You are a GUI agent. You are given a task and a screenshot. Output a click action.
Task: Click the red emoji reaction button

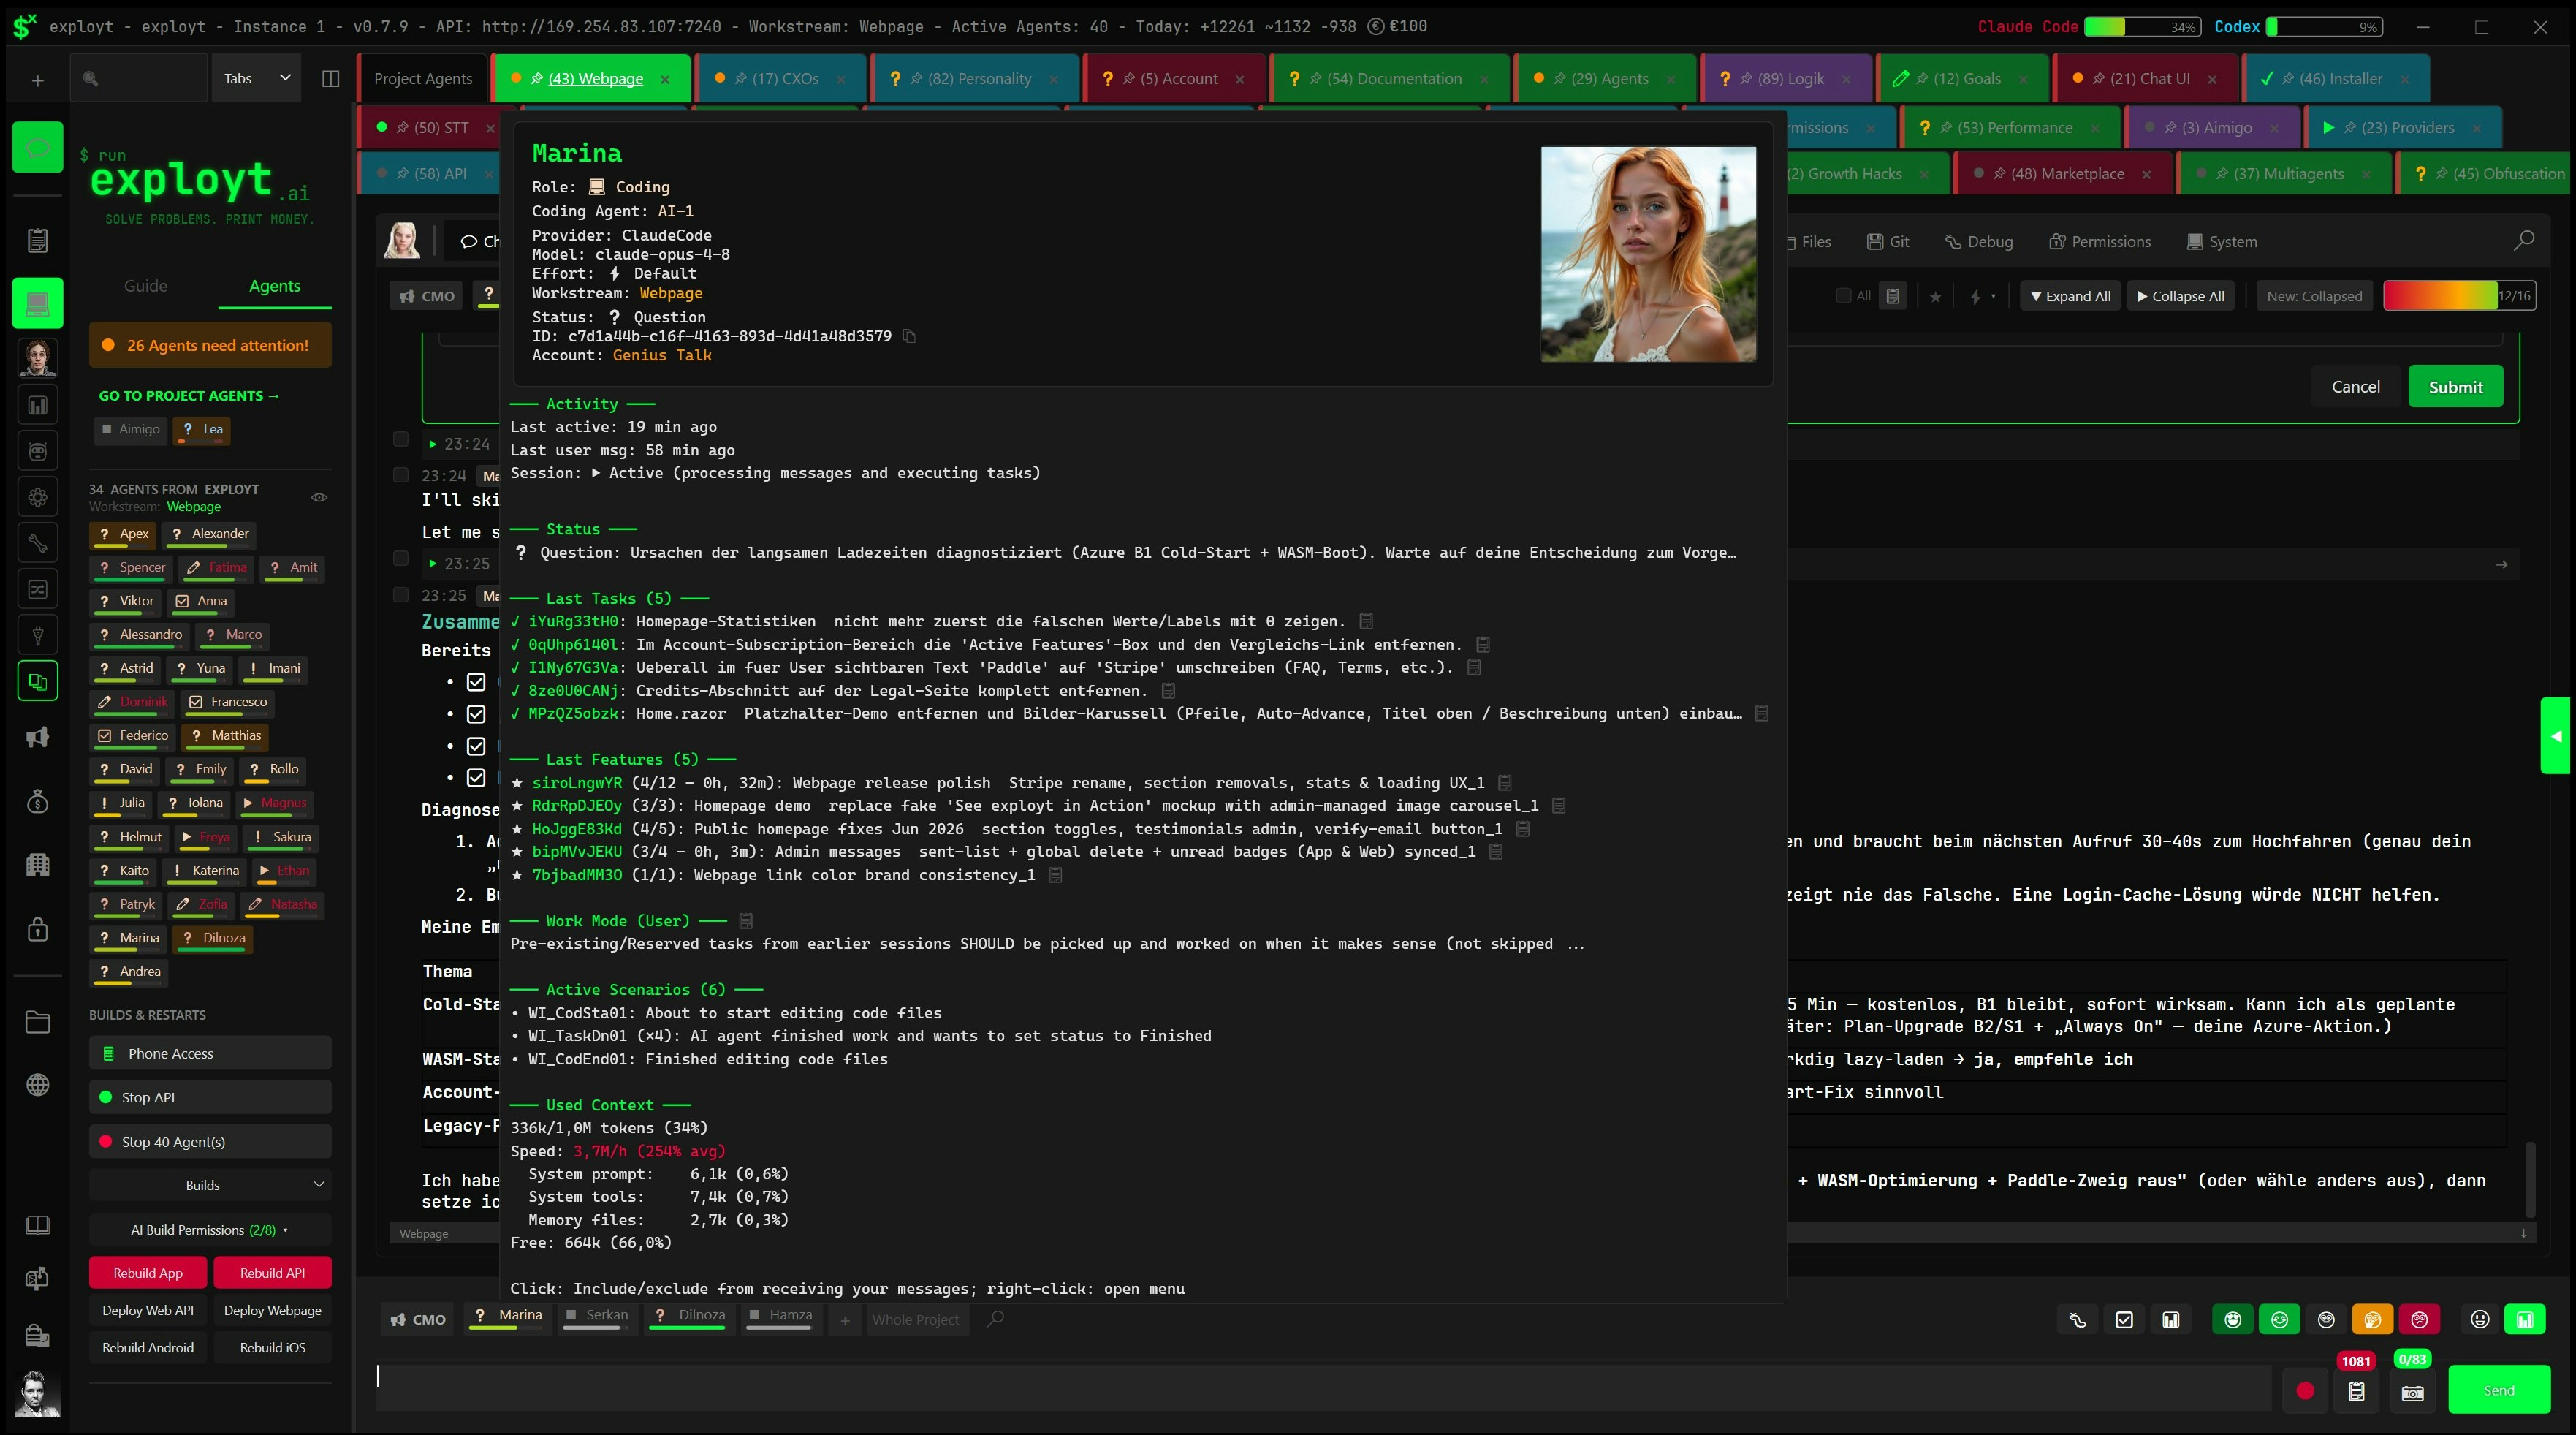pyautogui.click(x=2420, y=1320)
